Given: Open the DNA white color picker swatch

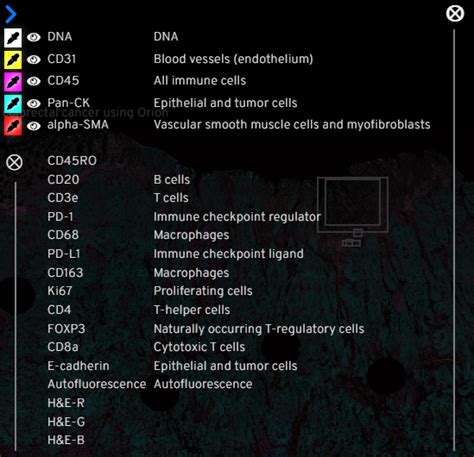Looking at the screenshot, I should pos(13,37).
